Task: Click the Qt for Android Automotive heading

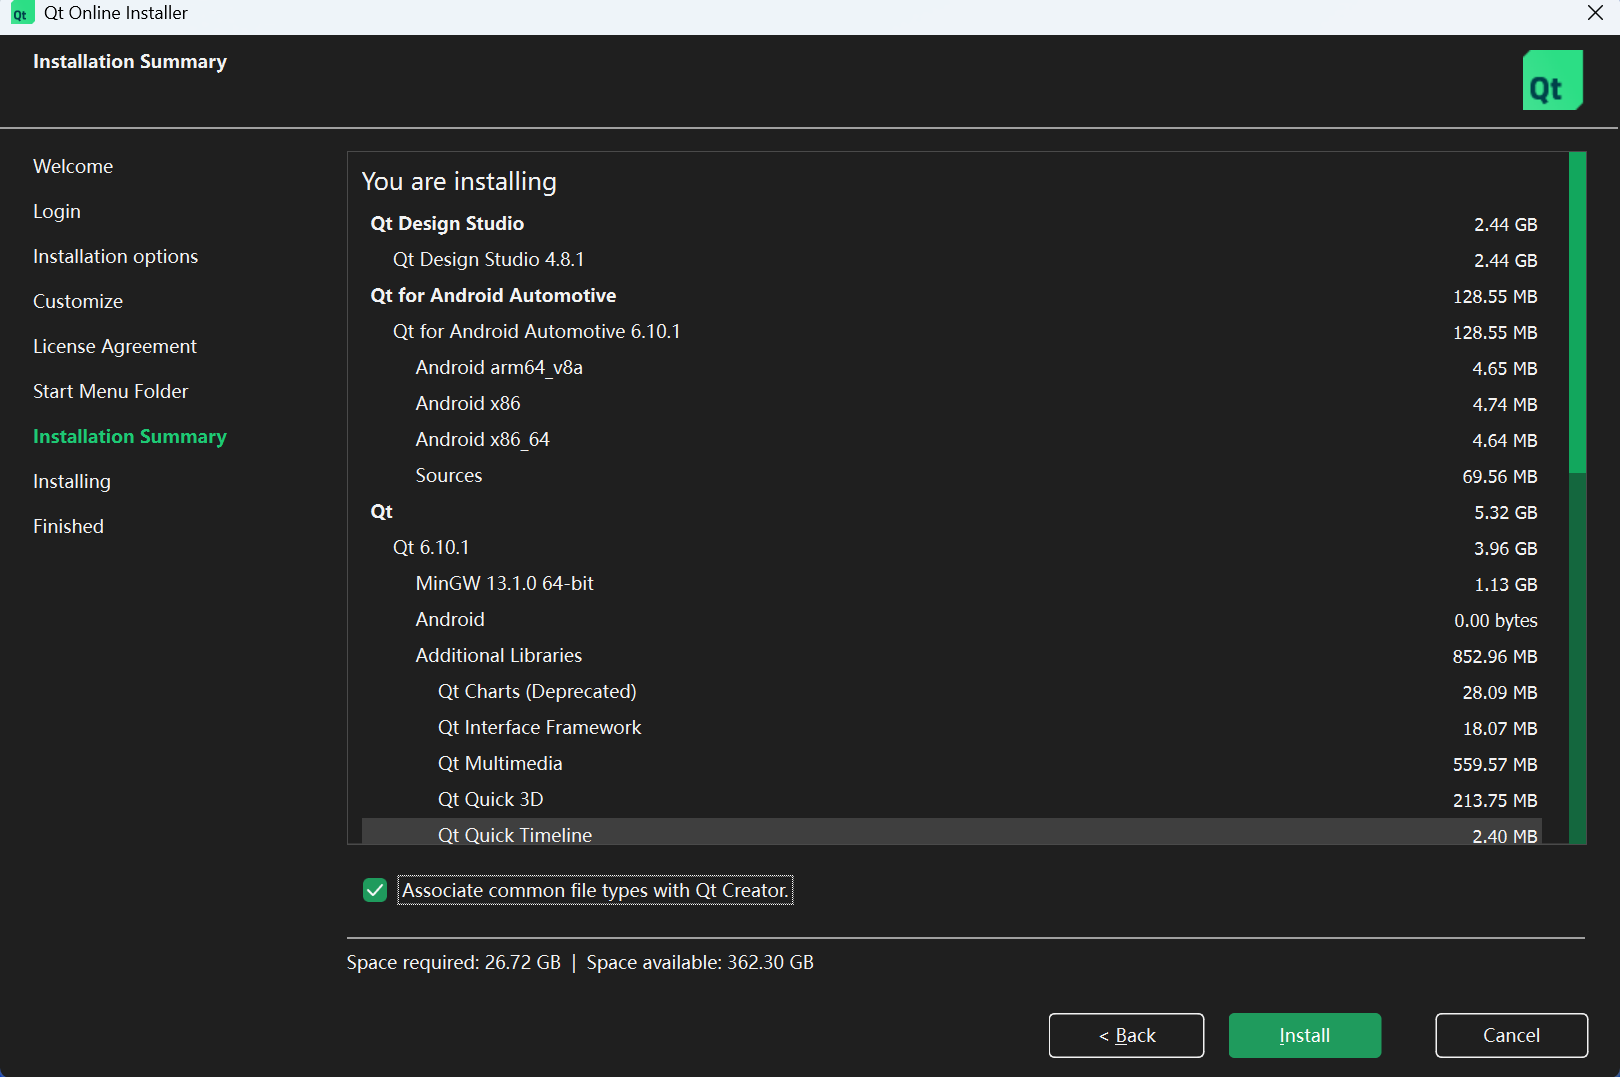Action: (952, 296)
